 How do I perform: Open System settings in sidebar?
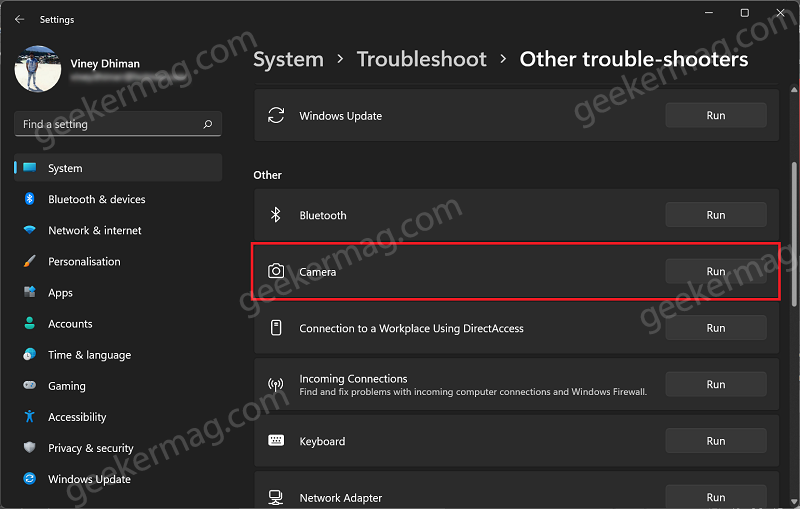click(x=118, y=167)
